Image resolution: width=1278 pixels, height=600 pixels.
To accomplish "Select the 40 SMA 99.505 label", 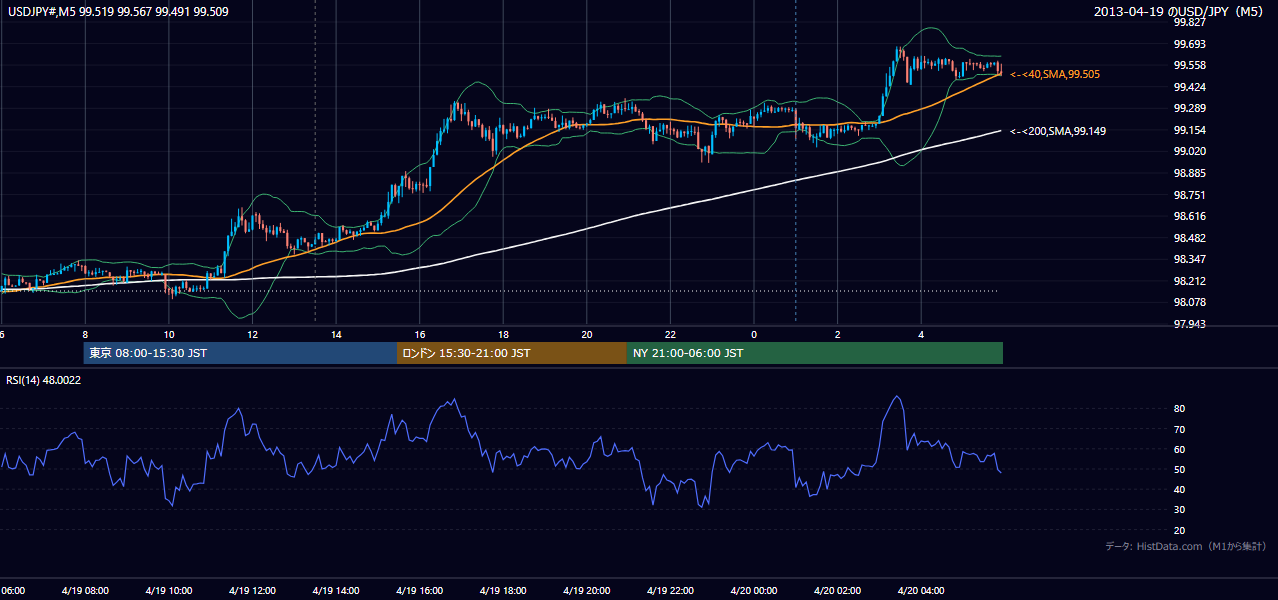I will click(x=1055, y=74).
